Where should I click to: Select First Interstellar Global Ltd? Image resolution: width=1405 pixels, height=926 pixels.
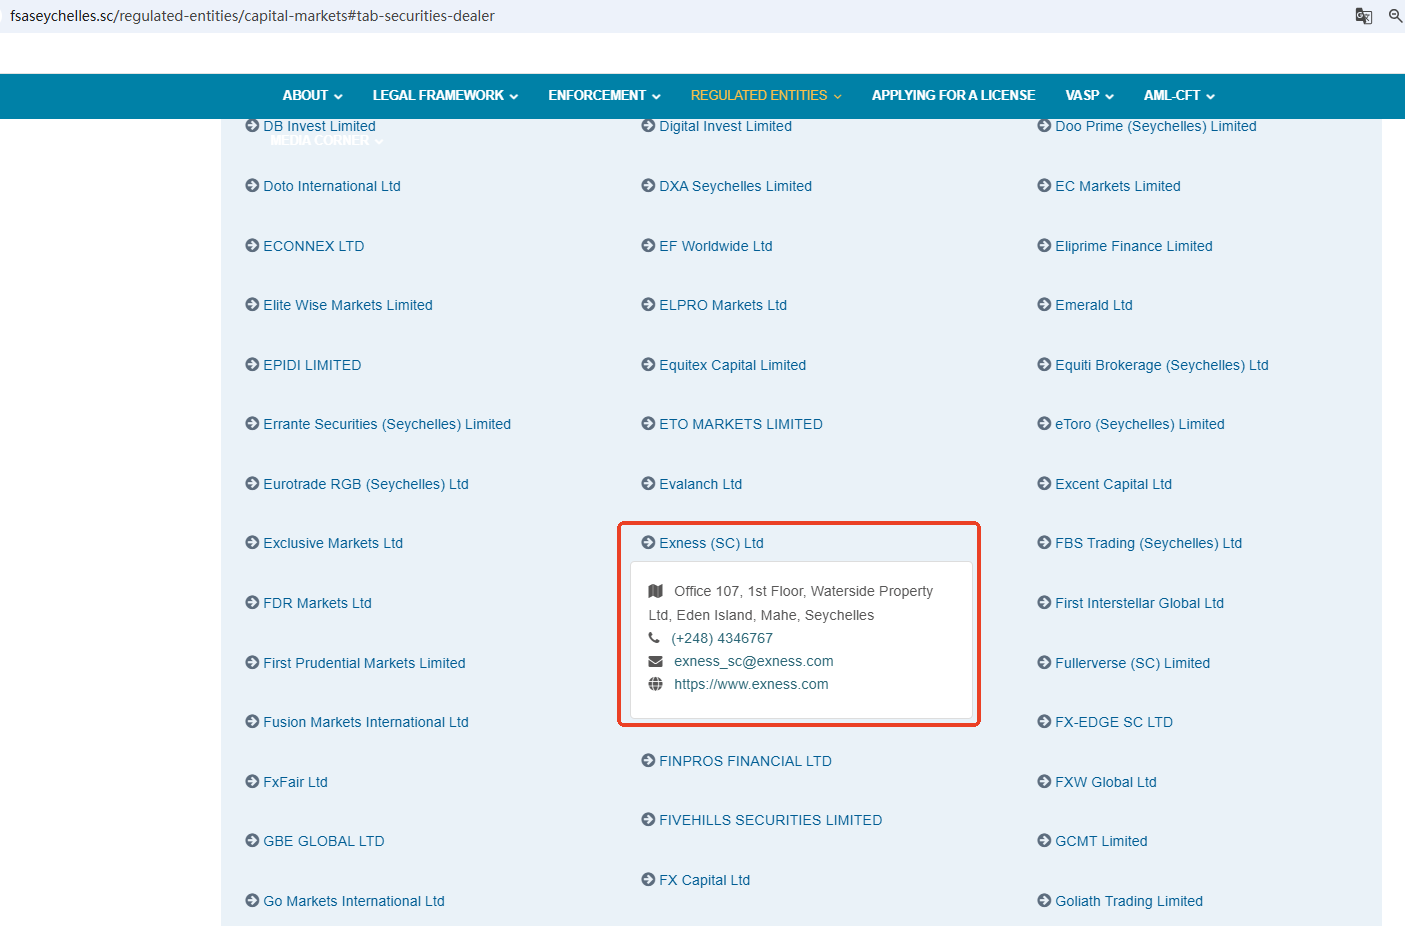point(1139,603)
